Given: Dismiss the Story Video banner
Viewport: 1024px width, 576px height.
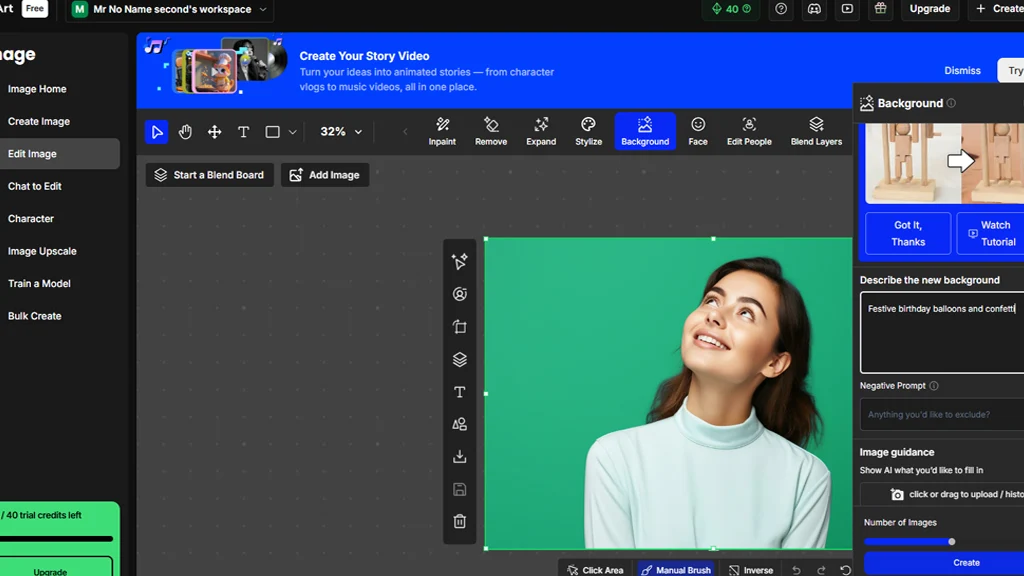Looking at the screenshot, I should pyautogui.click(x=962, y=71).
